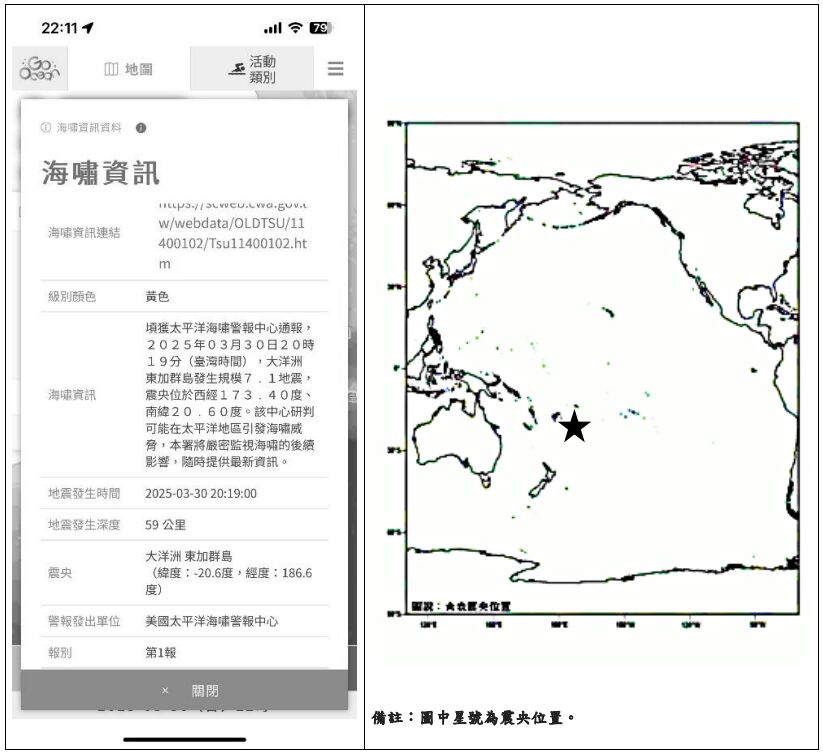This screenshot has width=823, height=754.
Task: Switch to the 地圖 tab
Action: point(128,69)
